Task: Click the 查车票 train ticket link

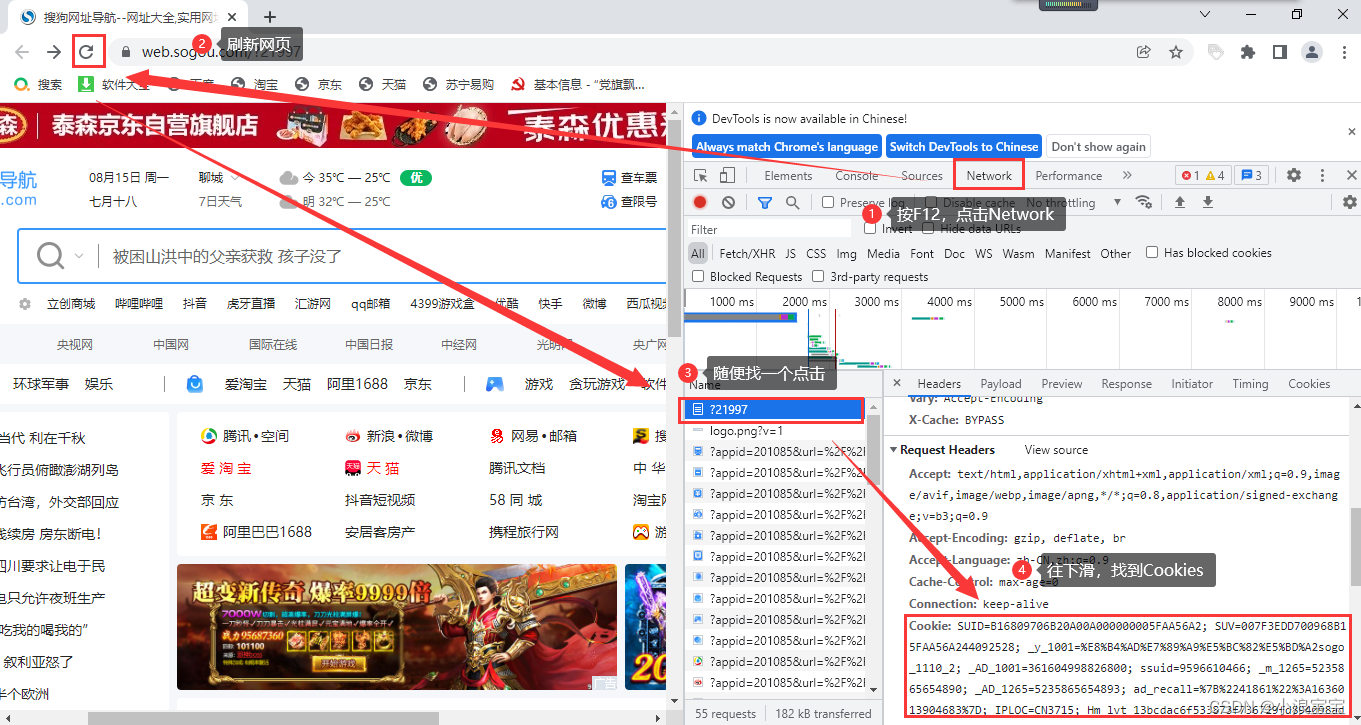Action: [x=630, y=177]
